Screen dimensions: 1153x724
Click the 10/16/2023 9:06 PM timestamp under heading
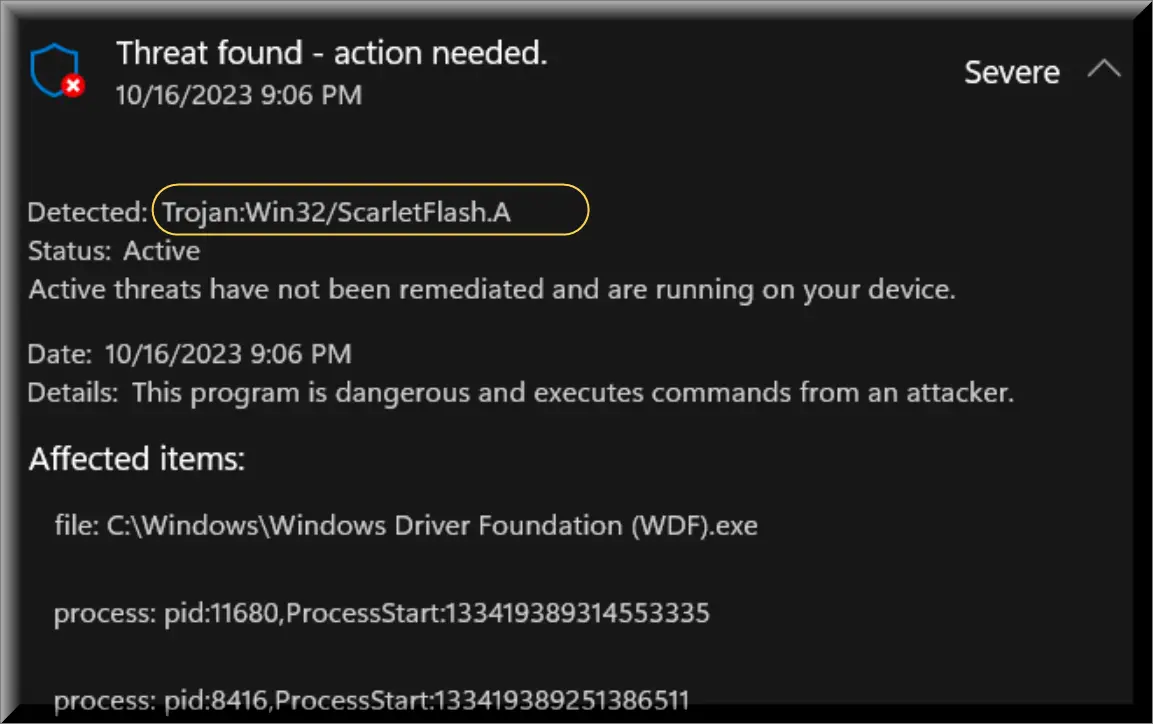(x=239, y=95)
